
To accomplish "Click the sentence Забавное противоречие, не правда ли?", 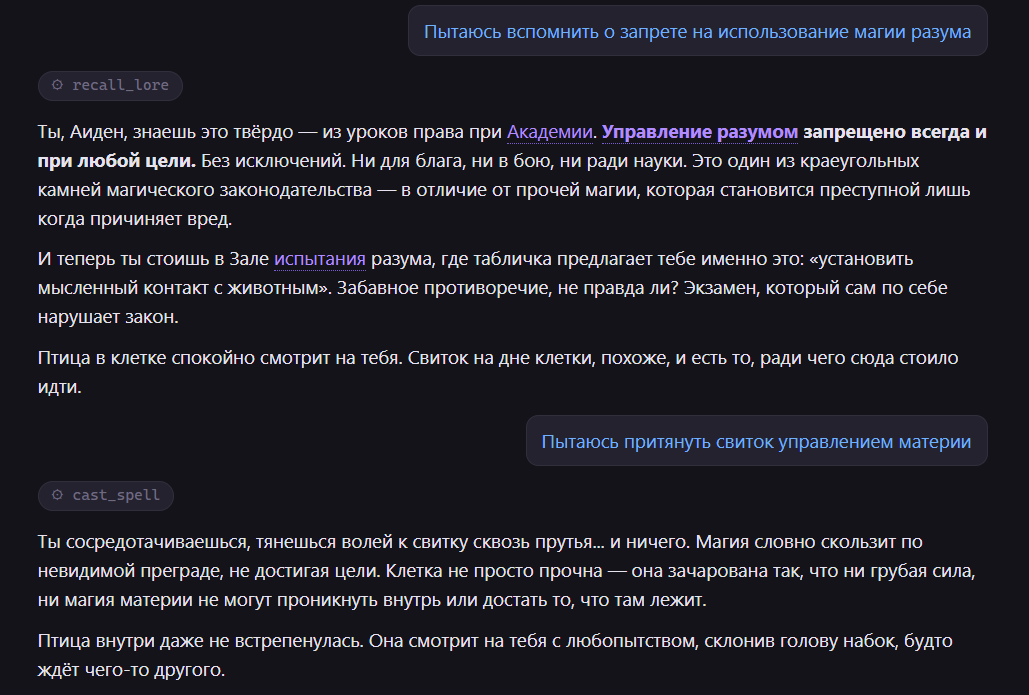I will click(507, 288).
